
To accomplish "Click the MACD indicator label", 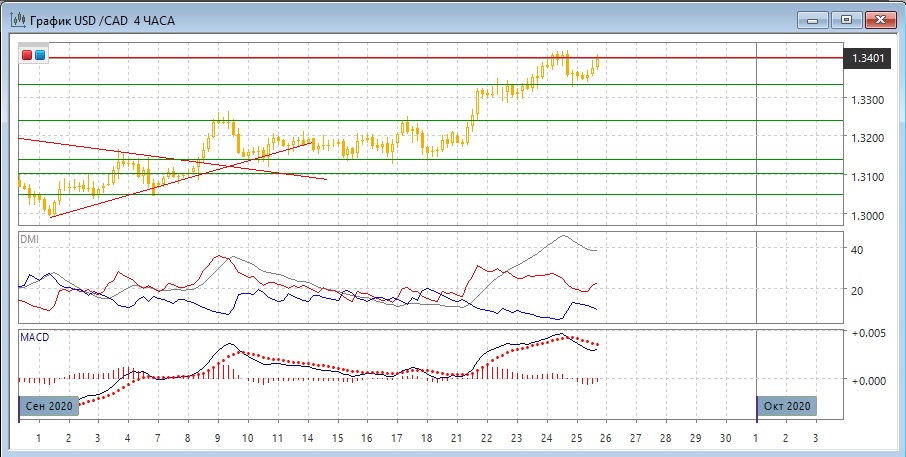I will click(x=34, y=337).
